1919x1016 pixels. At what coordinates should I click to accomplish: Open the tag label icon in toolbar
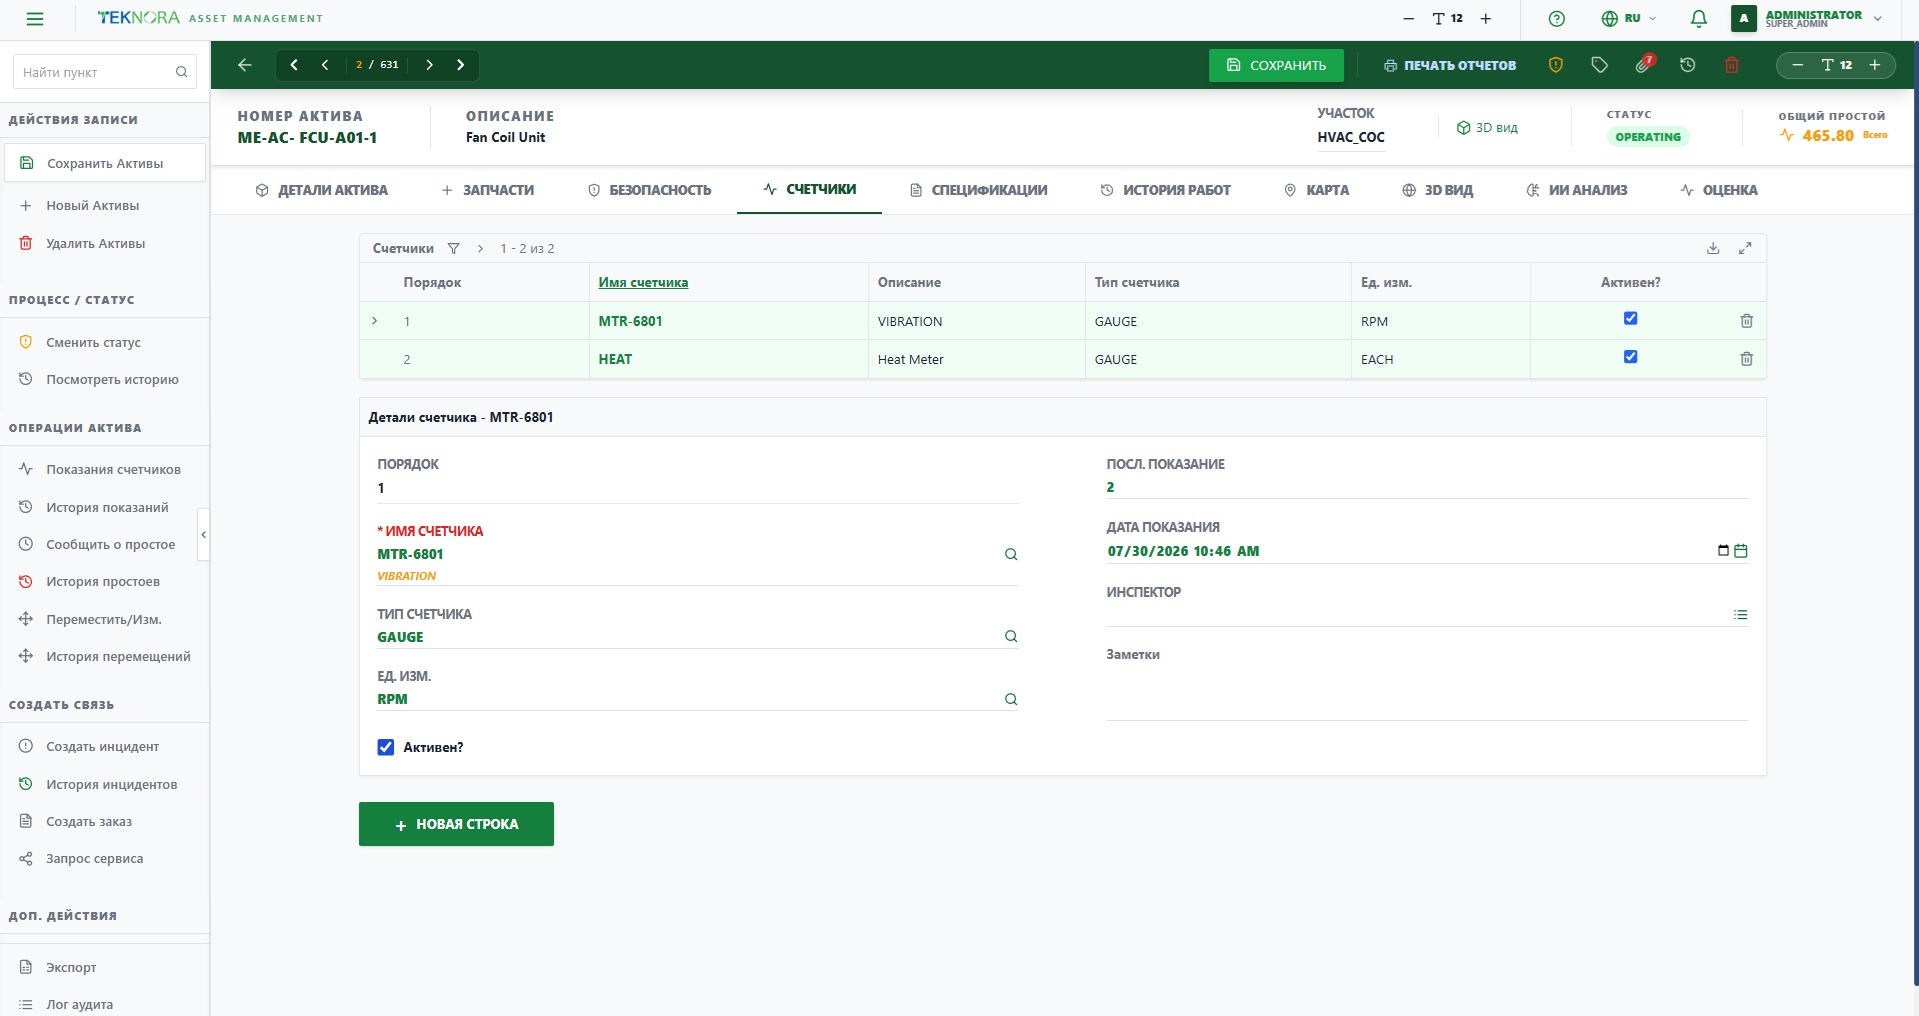coord(1599,65)
